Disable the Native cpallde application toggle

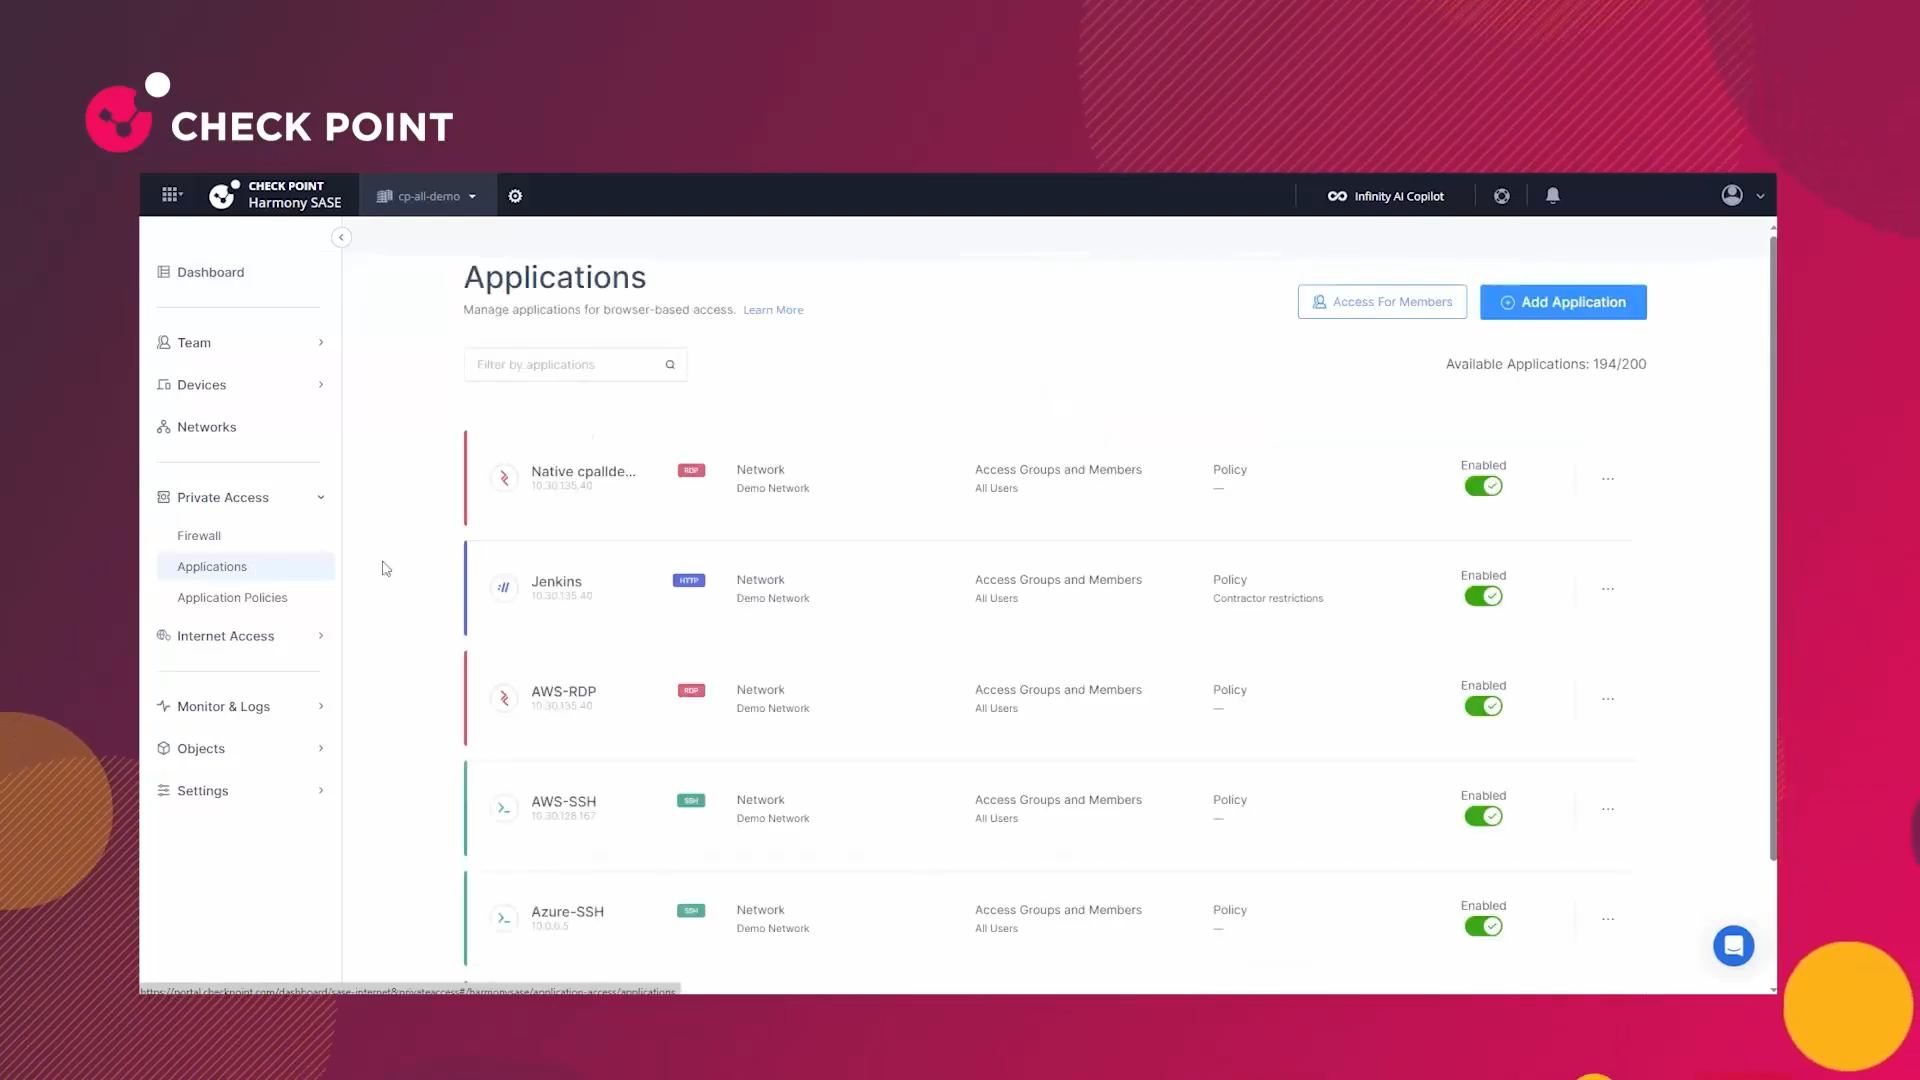tap(1483, 486)
